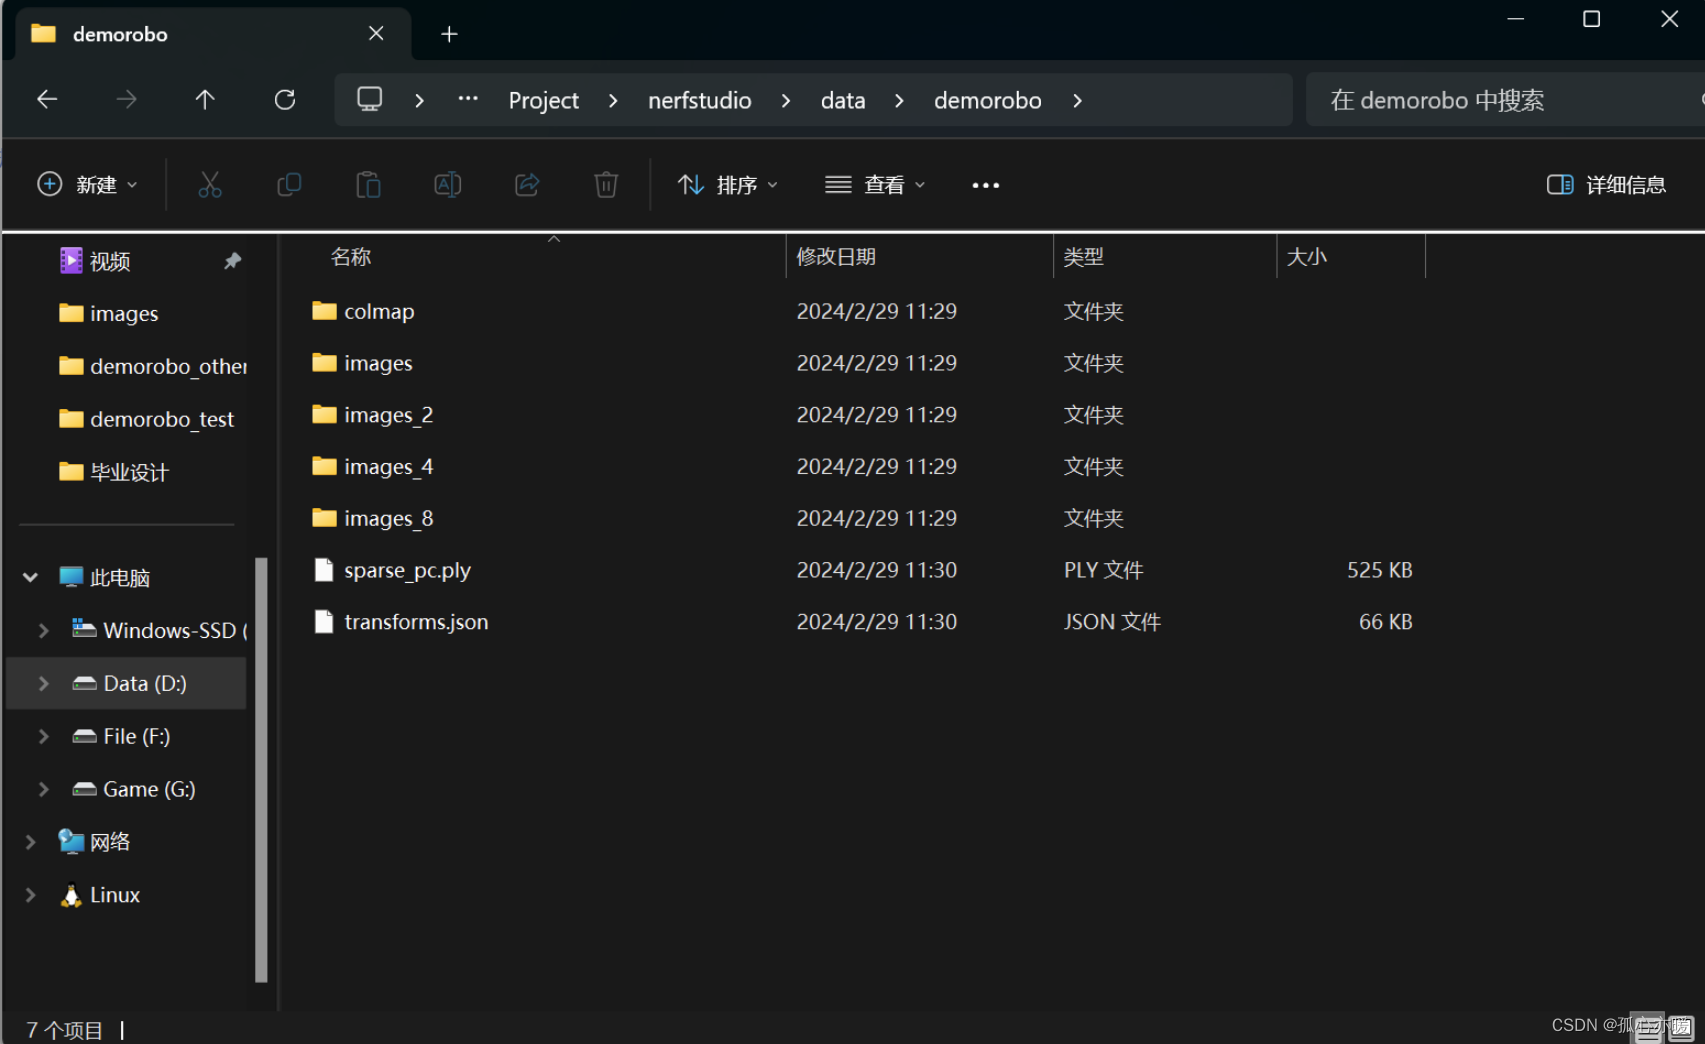The width and height of the screenshot is (1705, 1044).
Task: Expand the chevron after demorobo breadcrumb
Action: tap(1077, 100)
